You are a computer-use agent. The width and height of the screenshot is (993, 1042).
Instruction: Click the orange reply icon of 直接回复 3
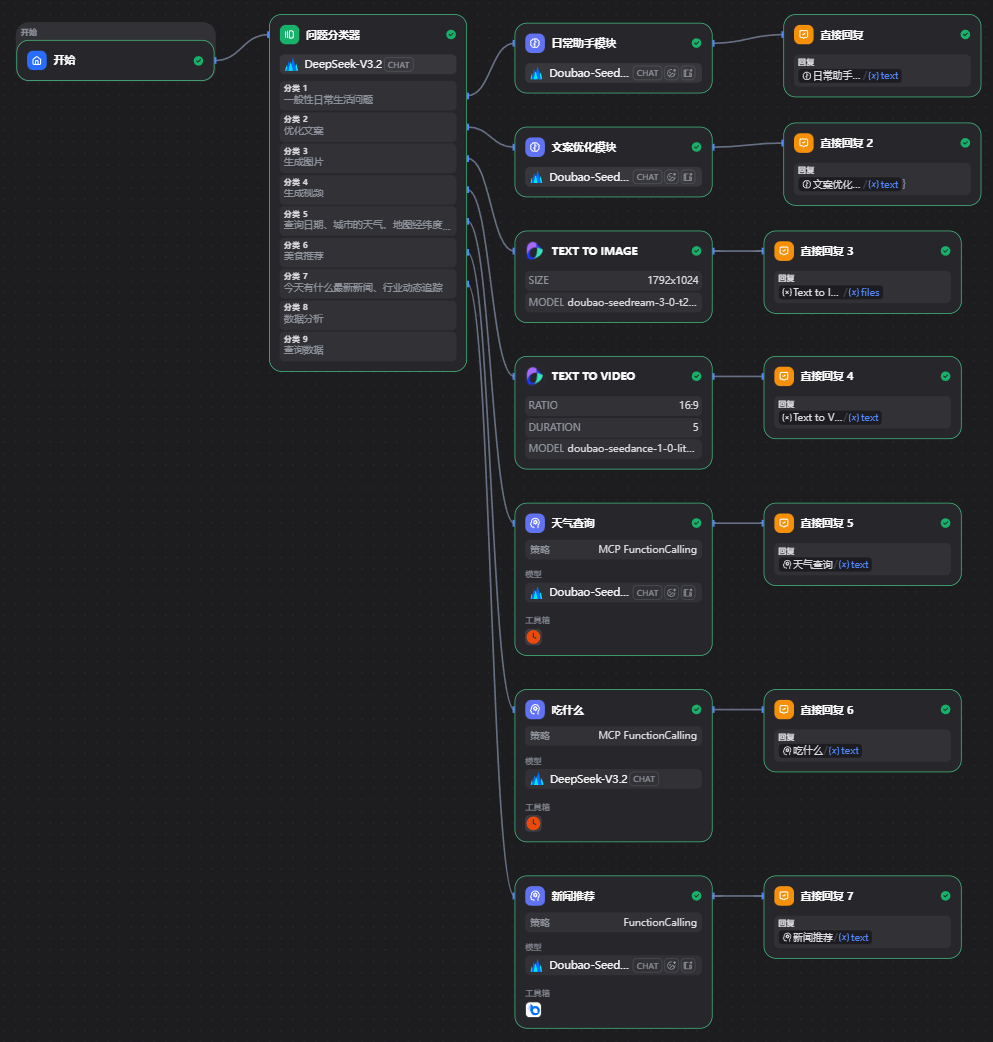click(784, 251)
